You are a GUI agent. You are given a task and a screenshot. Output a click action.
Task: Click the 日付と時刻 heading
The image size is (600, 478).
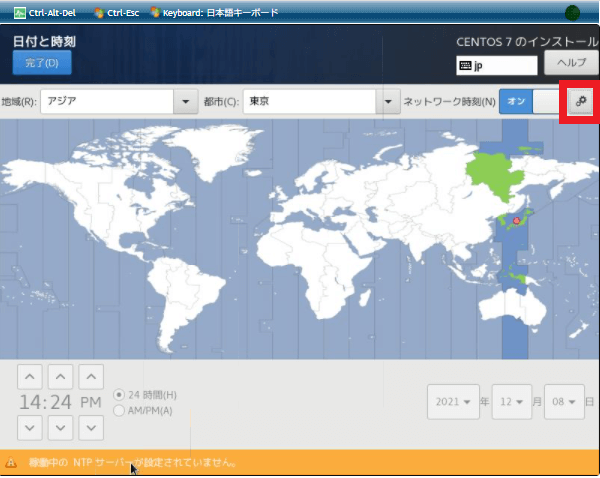click(44, 41)
